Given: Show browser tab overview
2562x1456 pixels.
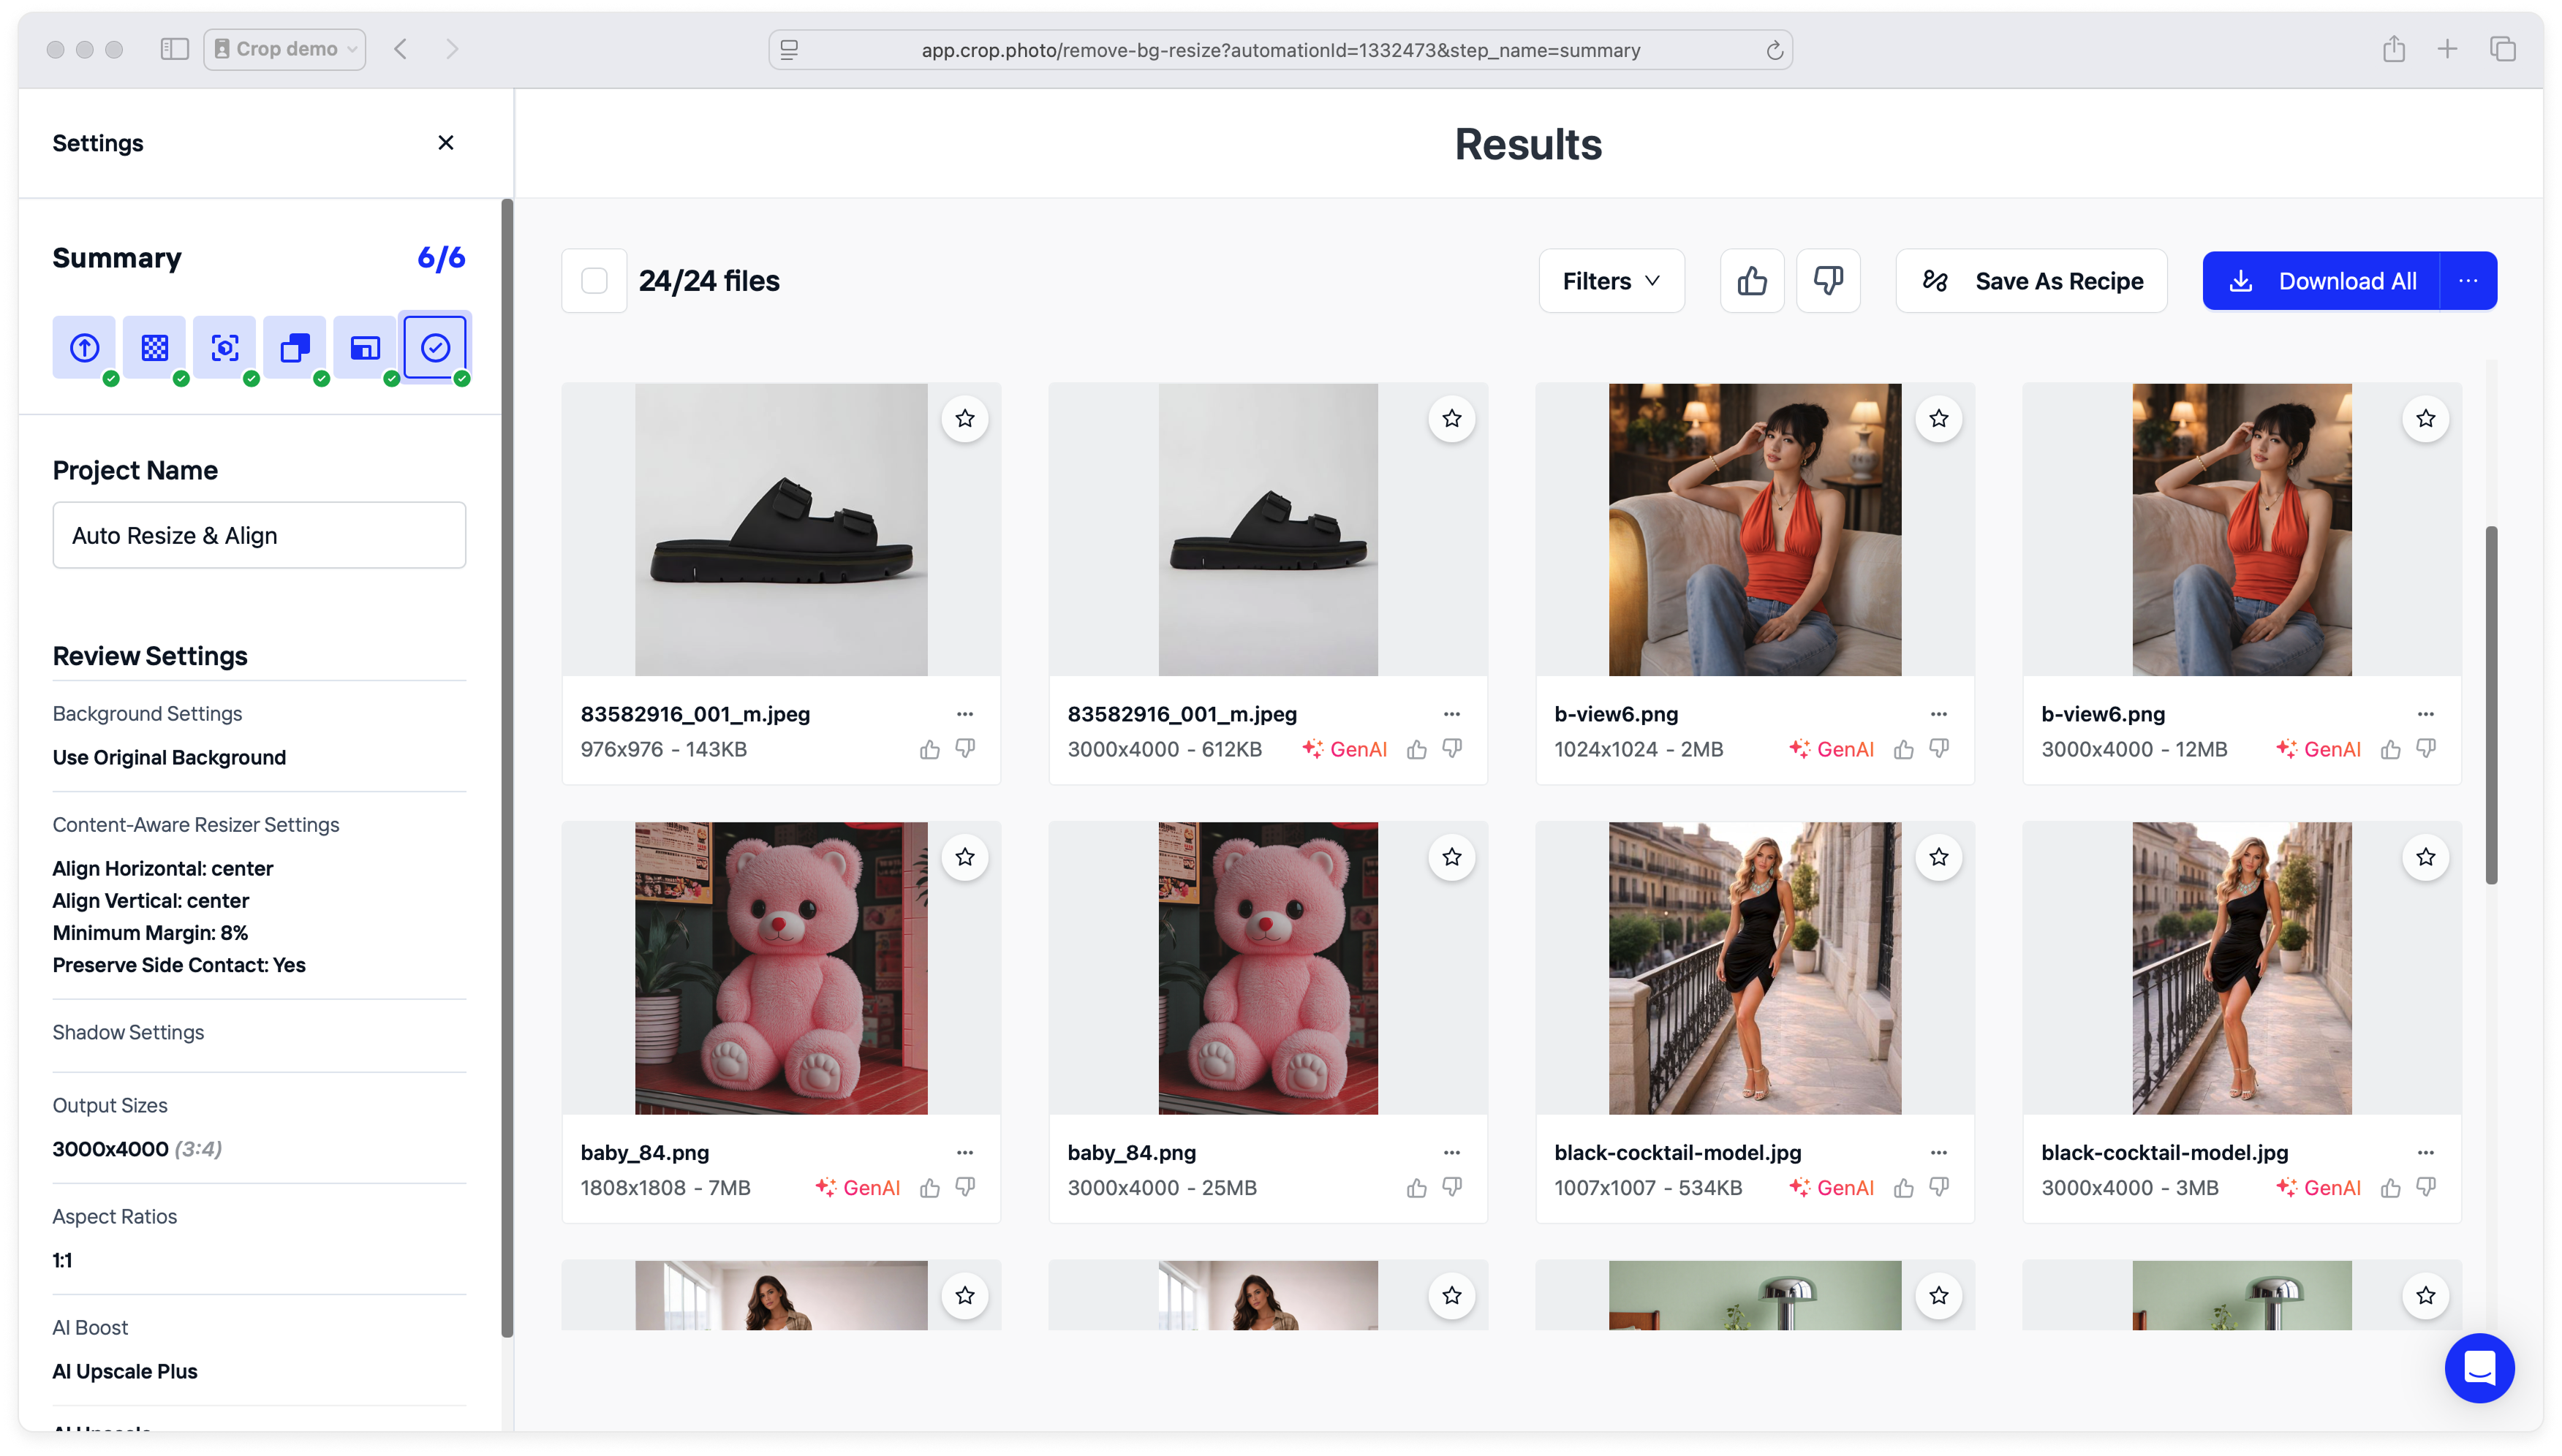Looking at the screenshot, I should point(2502,49).
